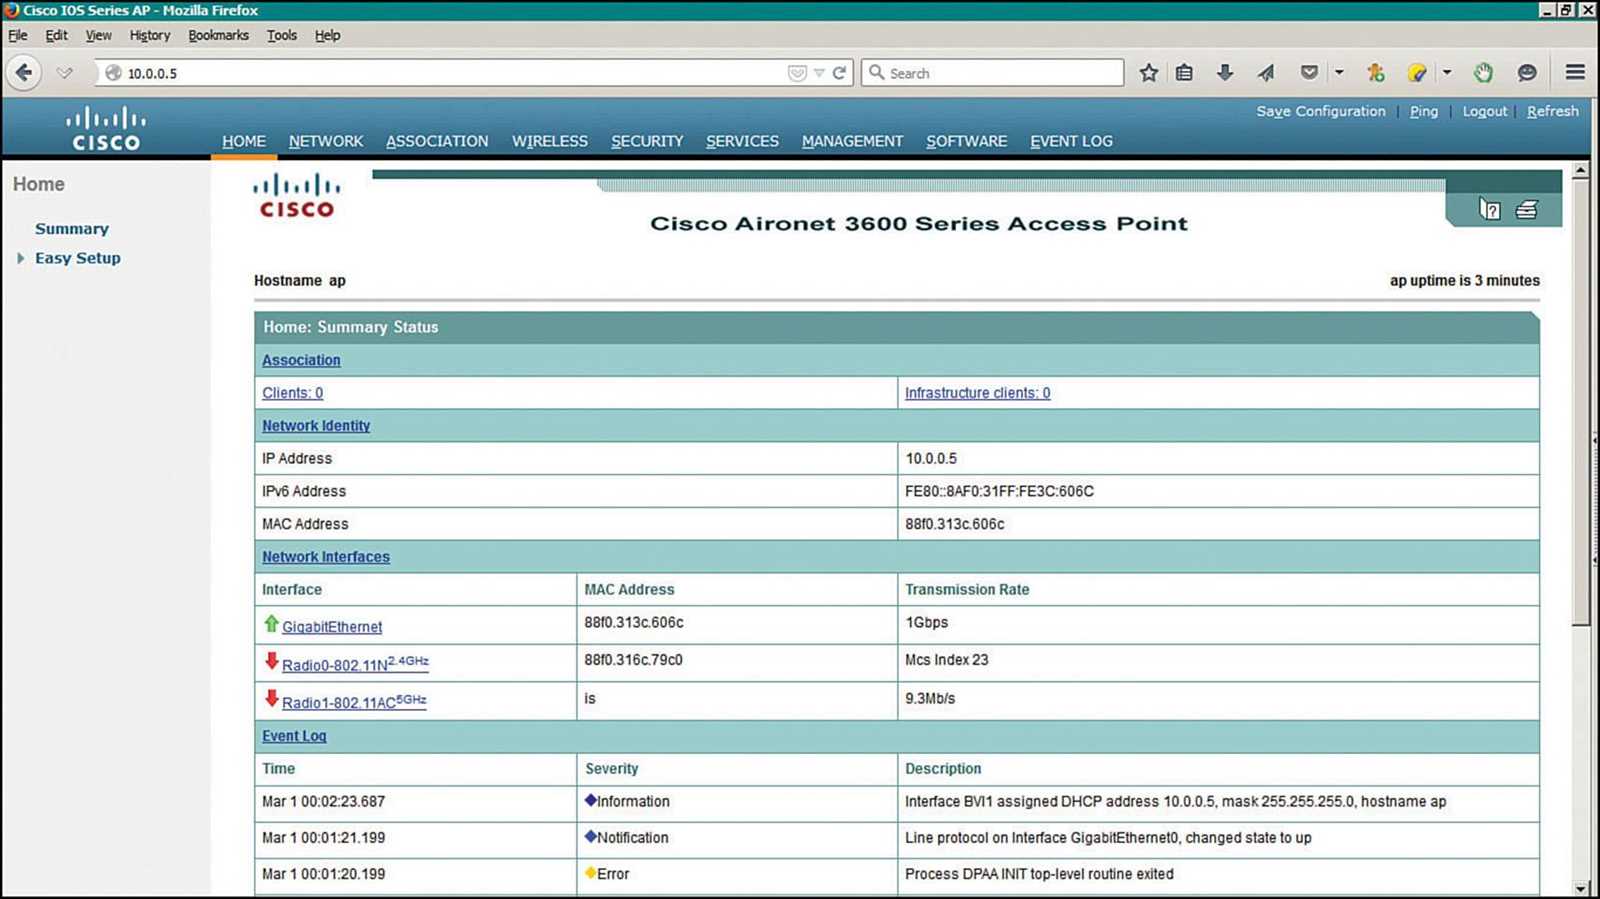This screenshot has height=899, width=1600.
Task: Open the Radio0-802.11N 2.4GHz link
Action: (x=355, y=663)
